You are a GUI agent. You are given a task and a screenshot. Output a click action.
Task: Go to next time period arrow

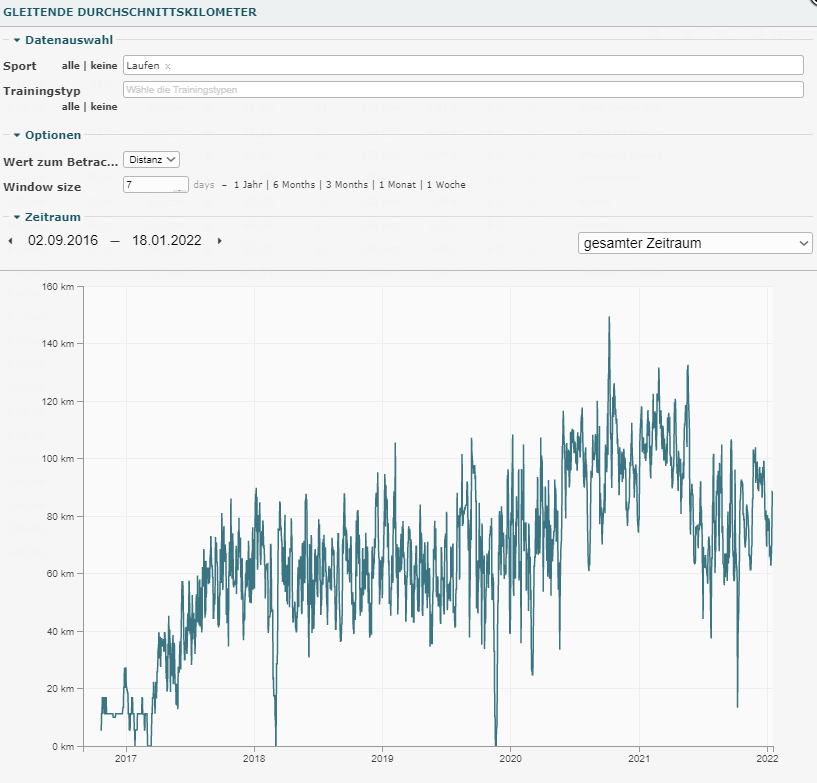point(220,241)
